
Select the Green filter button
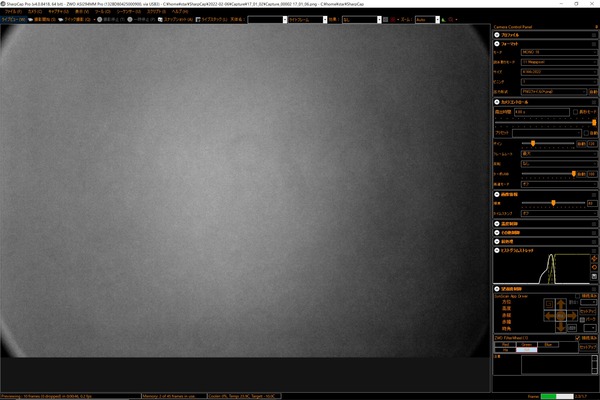coord(527,344)
